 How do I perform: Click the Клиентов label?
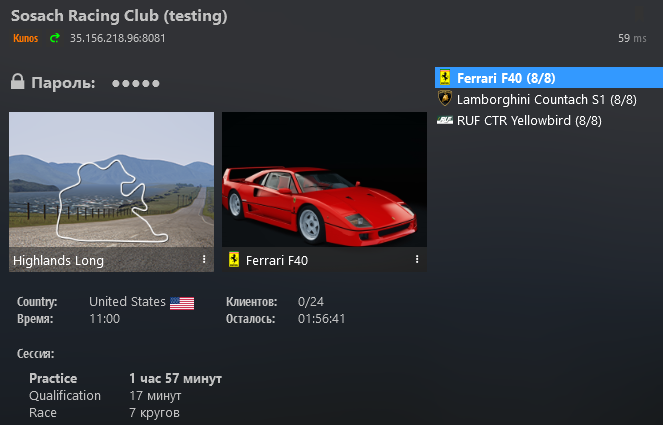click(252, 302)
